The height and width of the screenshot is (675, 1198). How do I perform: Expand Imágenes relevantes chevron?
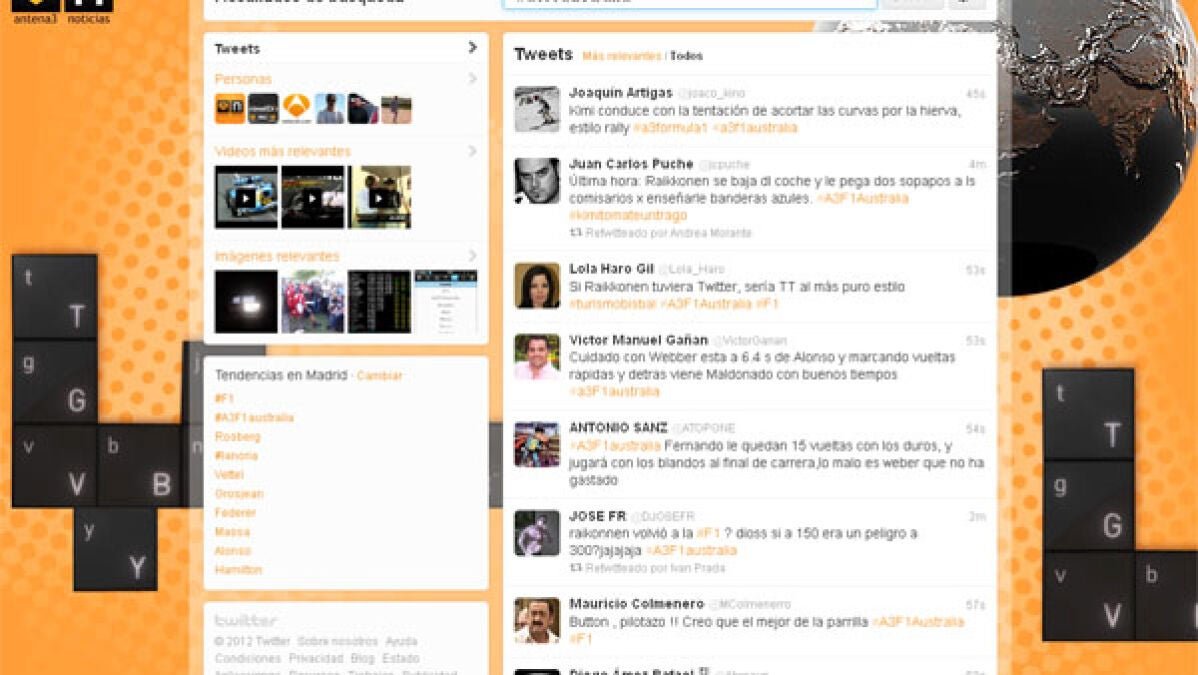coord(472,256)
